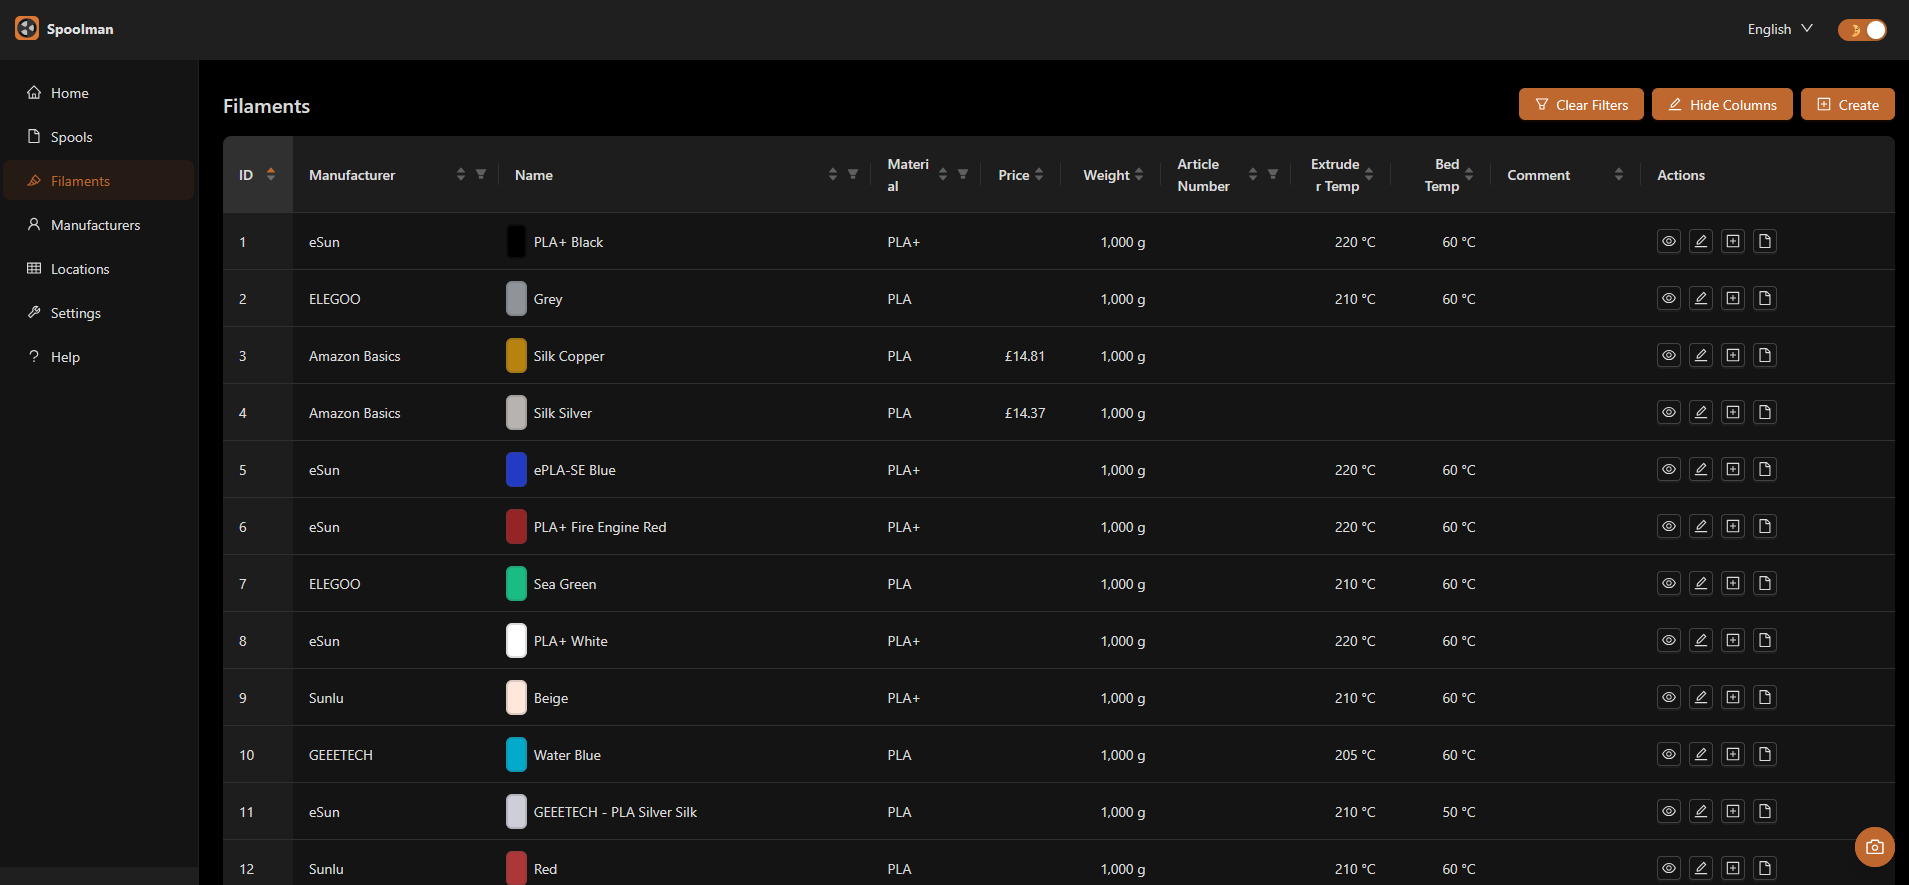This screenshot has height=885, width=1909.
Task: Click the filter funnel icon in Manufacturer column
Action: [x=481, y=174]
